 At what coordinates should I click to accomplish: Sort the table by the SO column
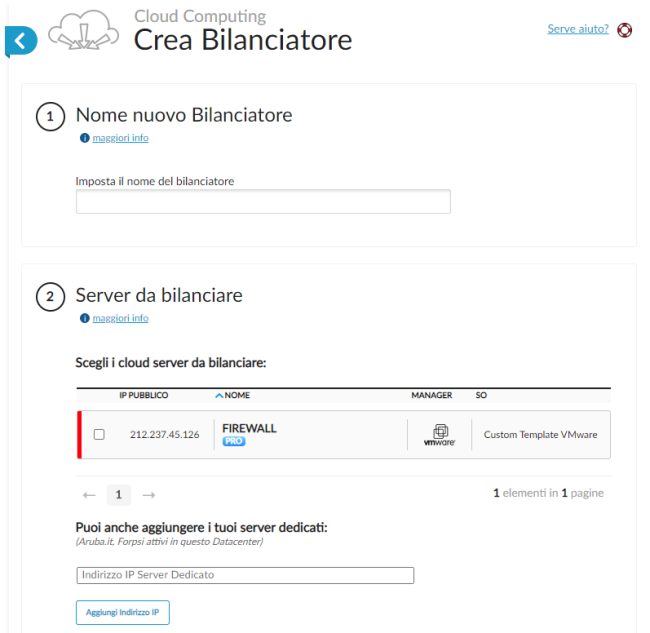[x=481, y=395]
